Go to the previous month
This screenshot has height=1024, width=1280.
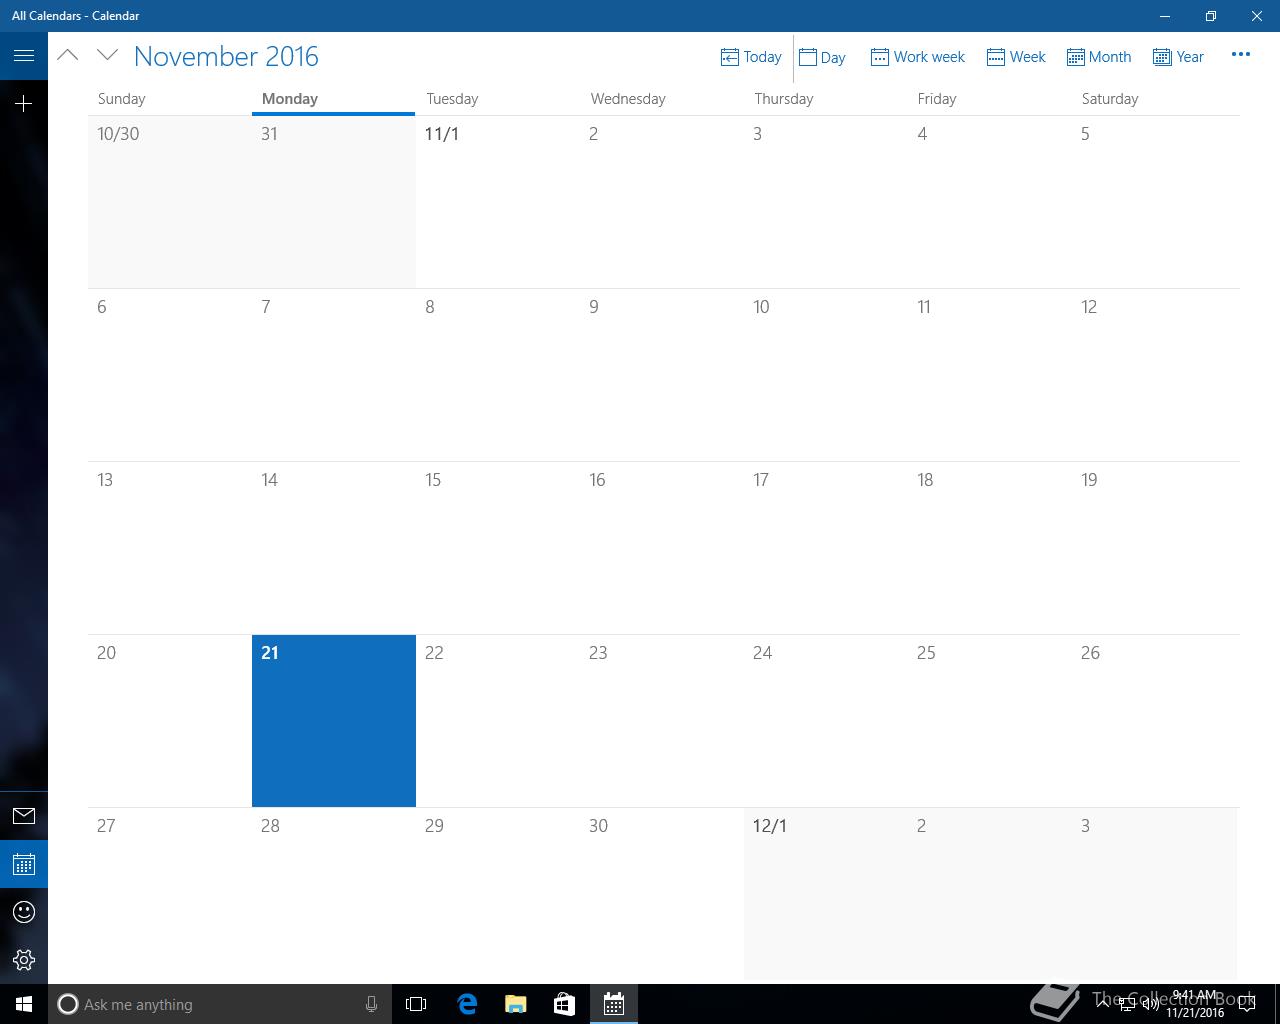[x=68, y=55]
